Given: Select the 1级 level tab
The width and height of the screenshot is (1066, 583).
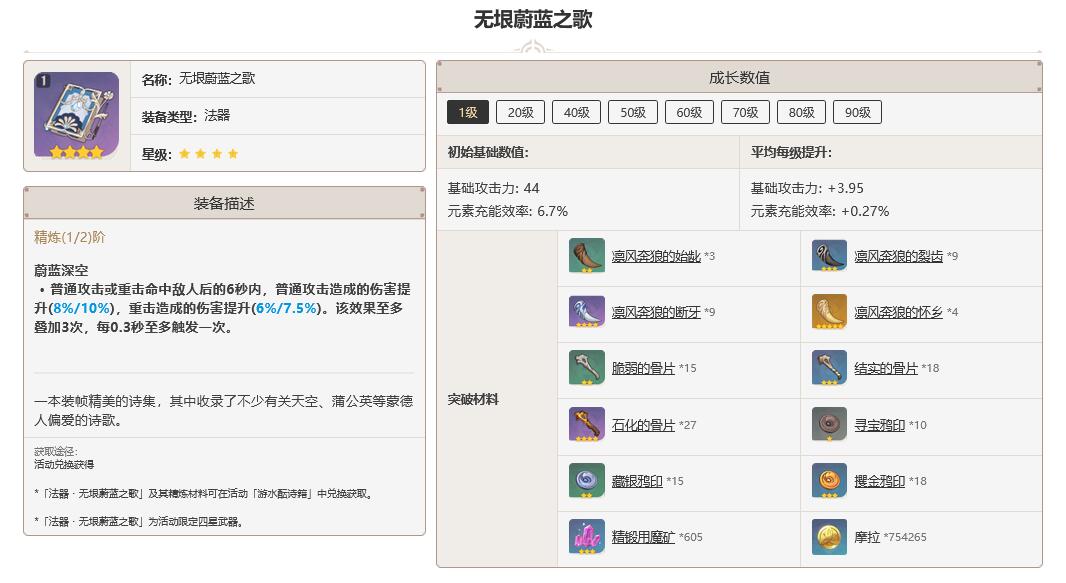Looking at the screenshot, I should coord(468,112).
